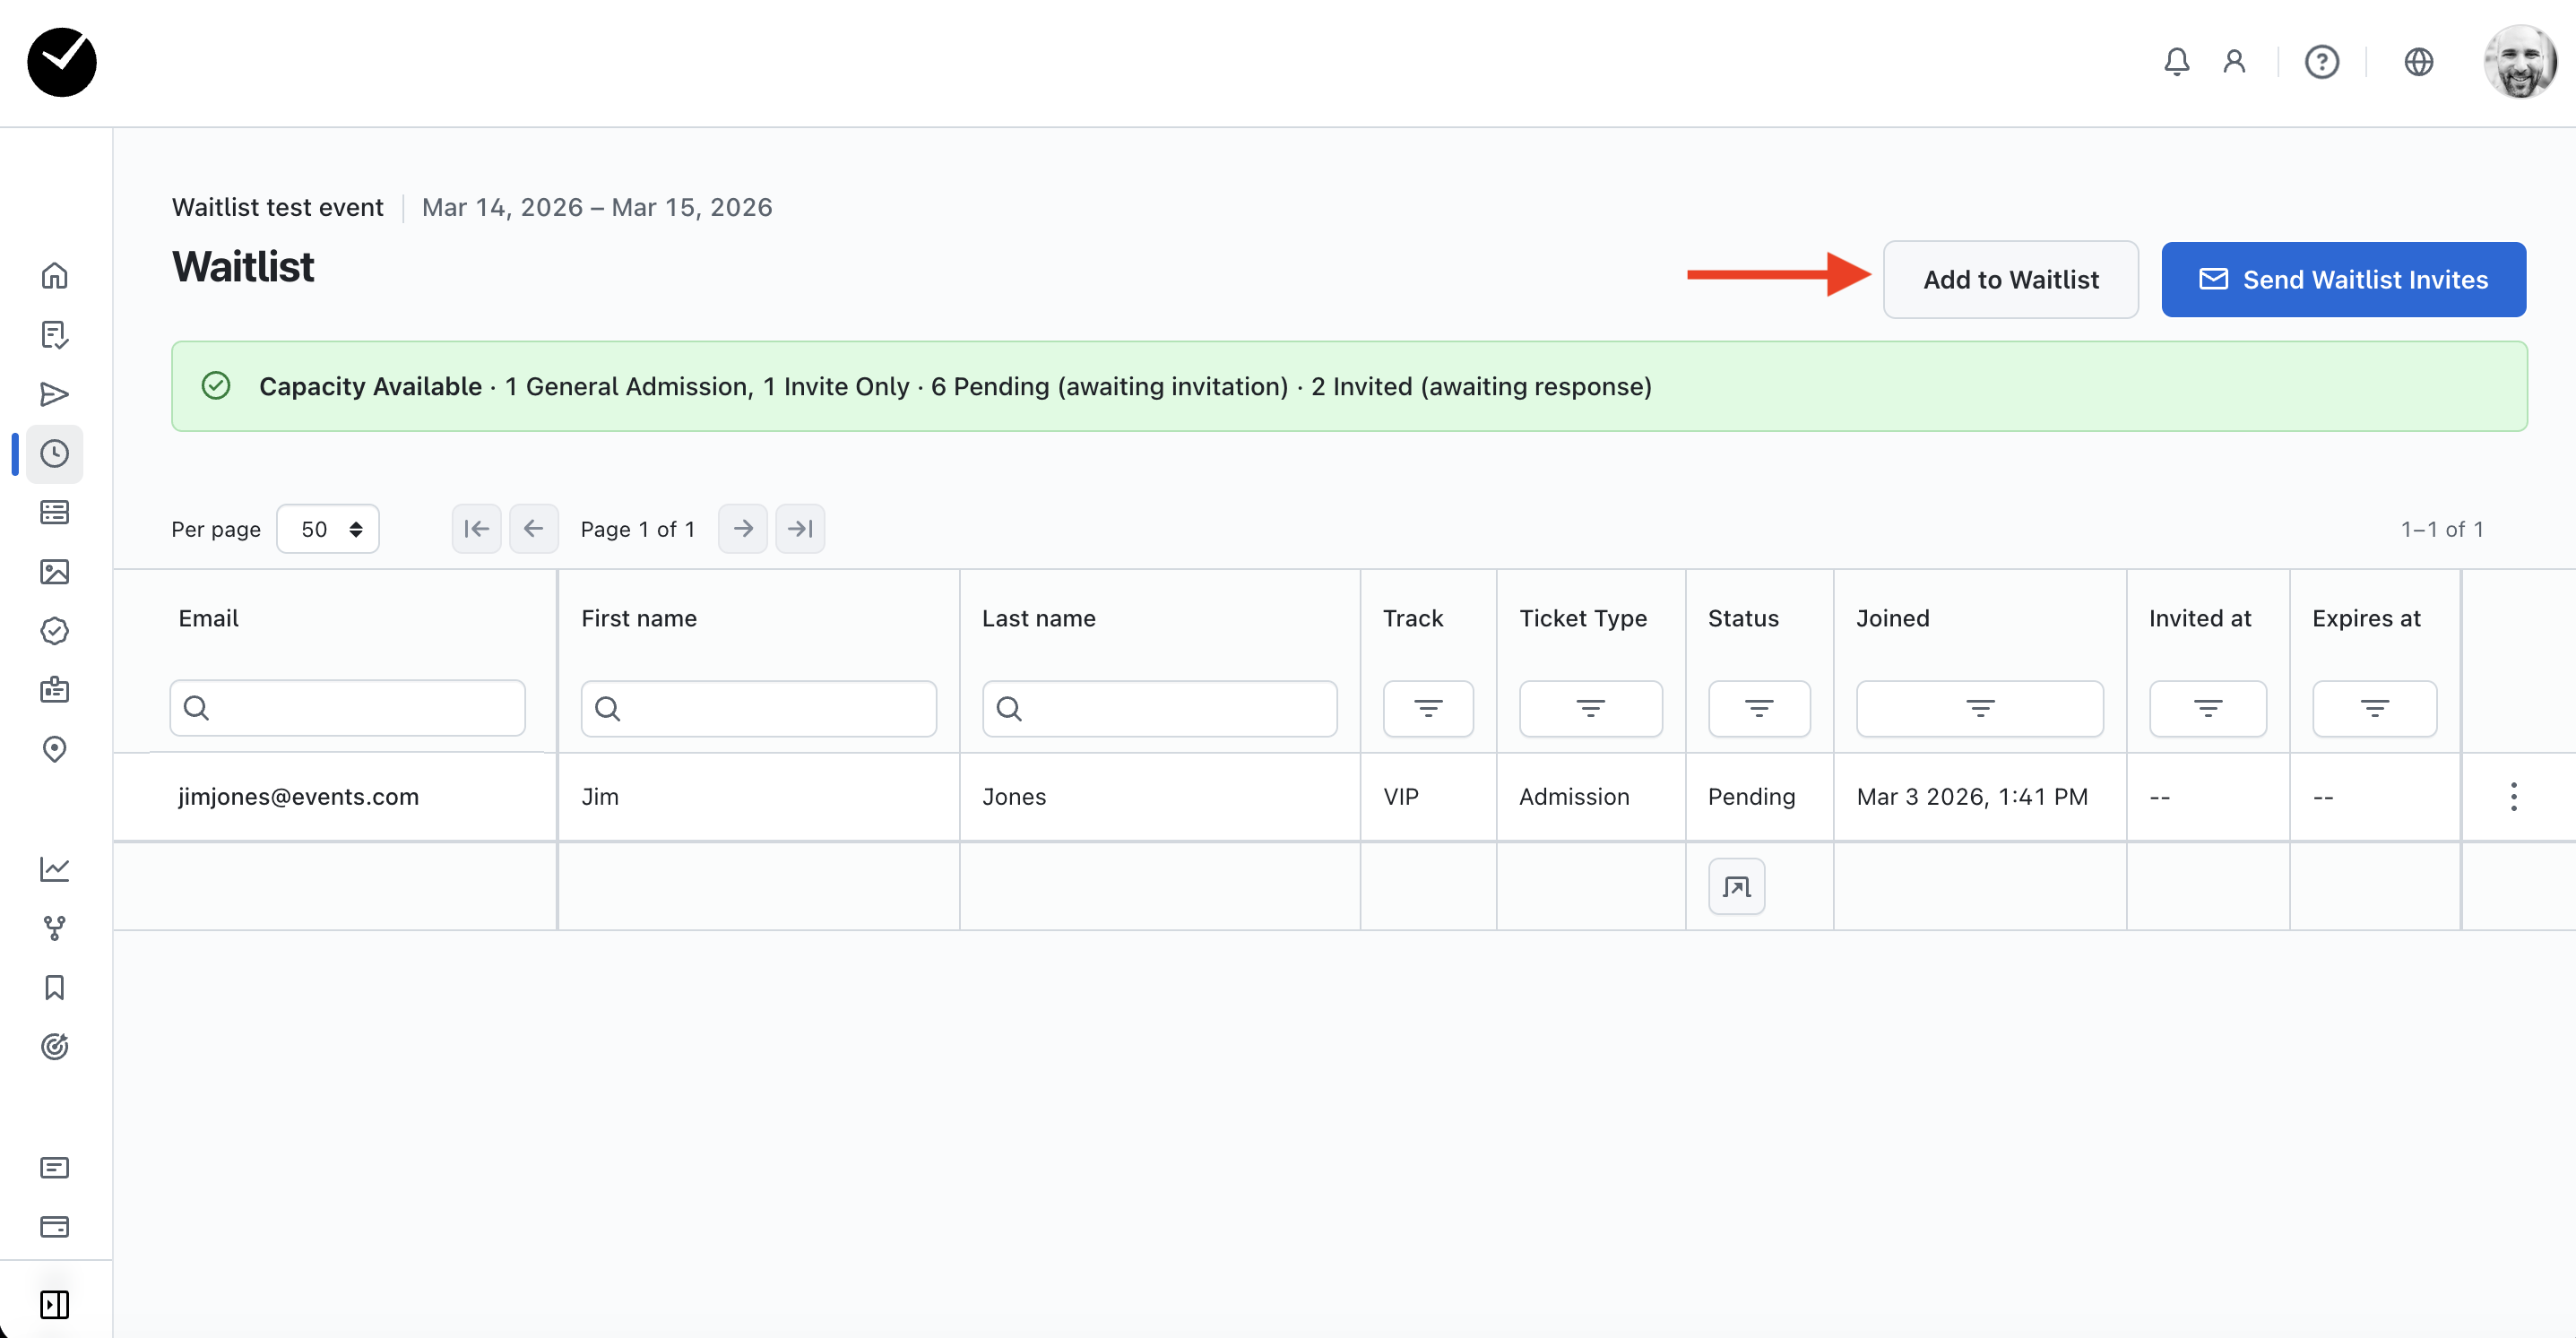2576x1338 pixels.
Task: Open the analytics chart sidebar icon
Action: pos(54,869)
